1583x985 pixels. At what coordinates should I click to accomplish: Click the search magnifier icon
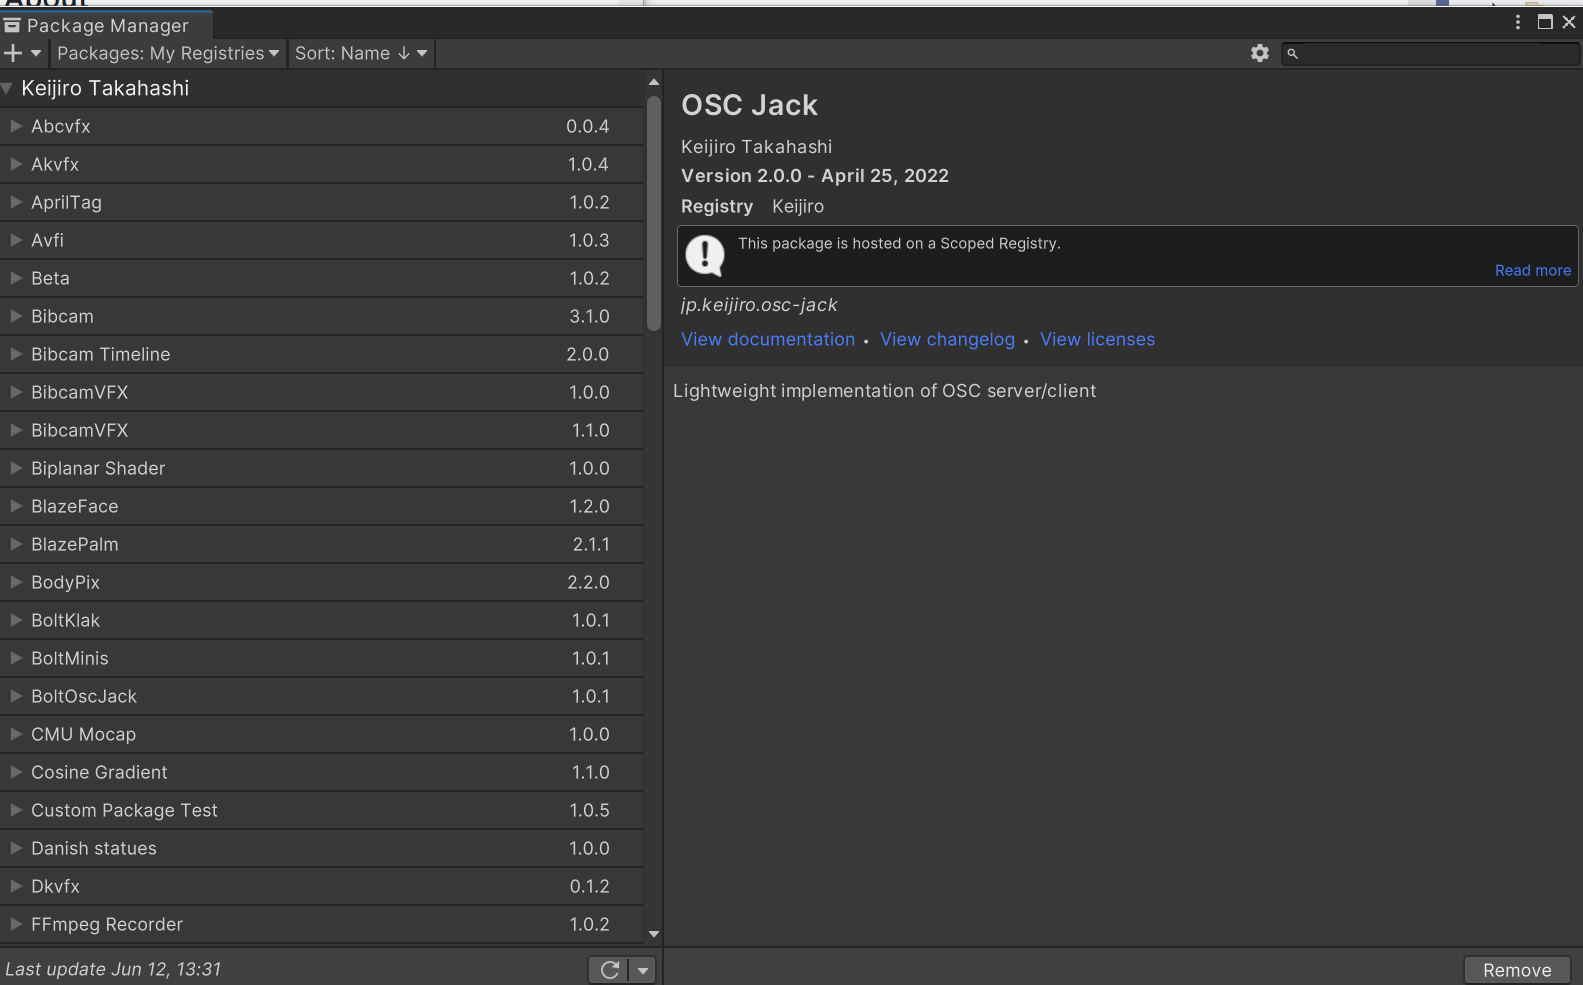point(1292,54)
